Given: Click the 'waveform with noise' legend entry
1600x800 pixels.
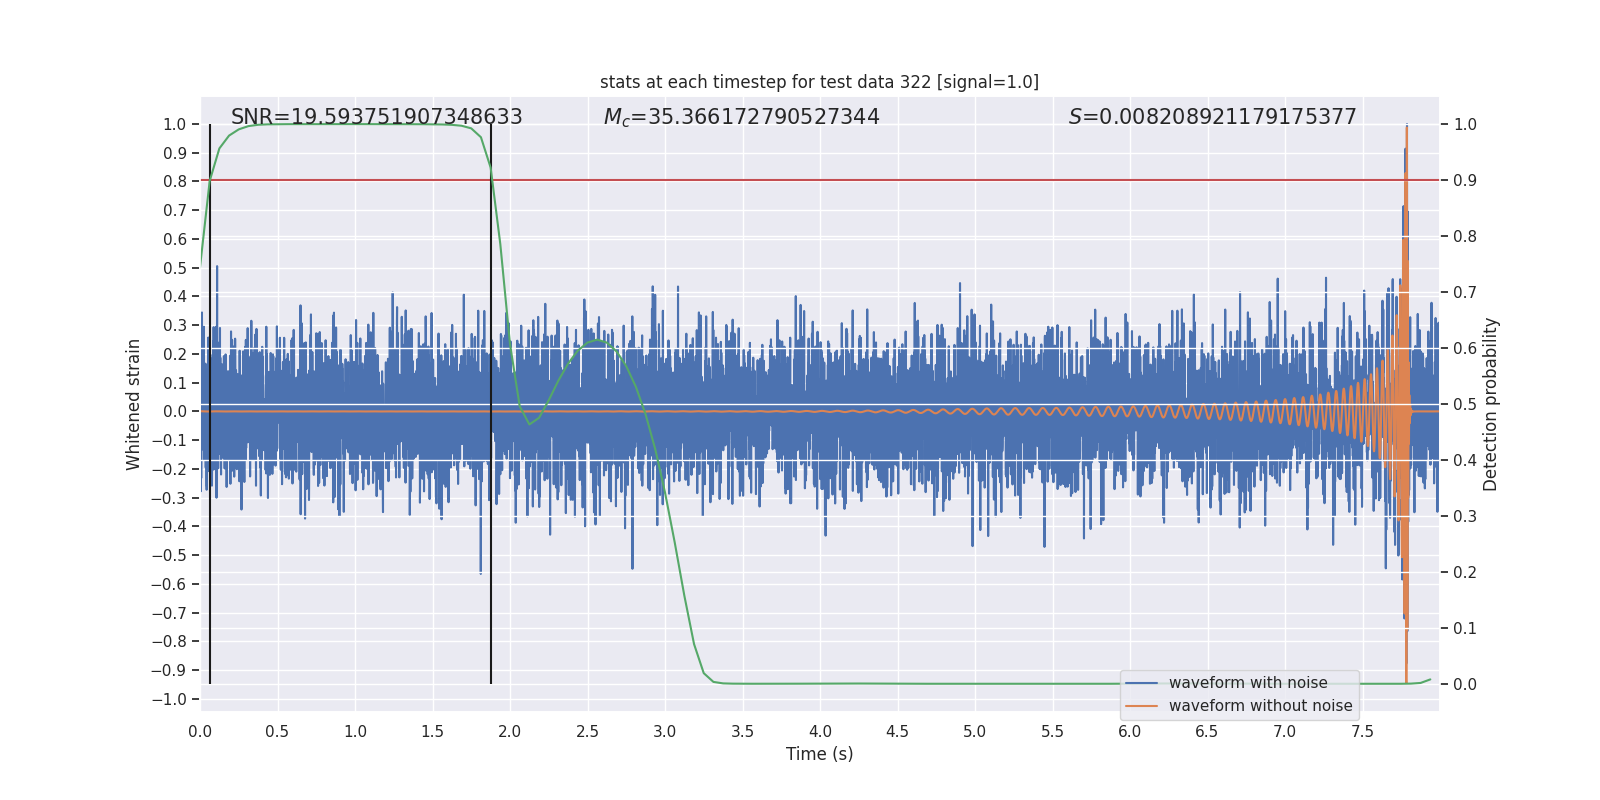Looking at the screenshot, I should click(x=1248, y=683).
